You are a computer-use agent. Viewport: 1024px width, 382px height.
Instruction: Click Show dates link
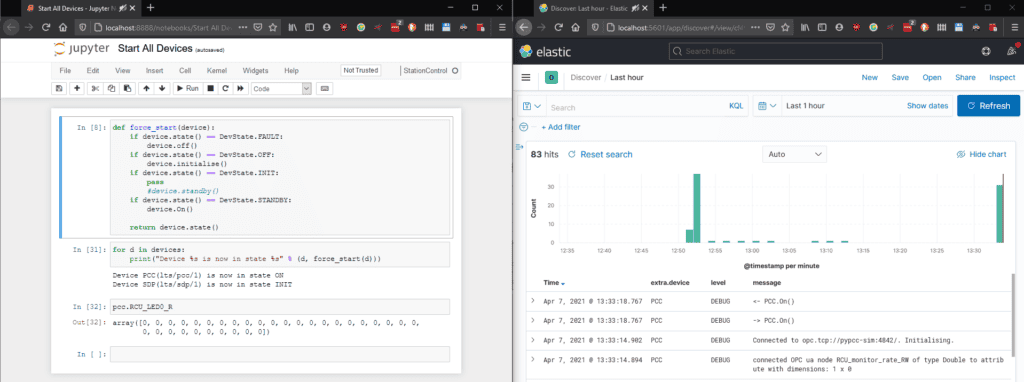click(x=927, y=106)
